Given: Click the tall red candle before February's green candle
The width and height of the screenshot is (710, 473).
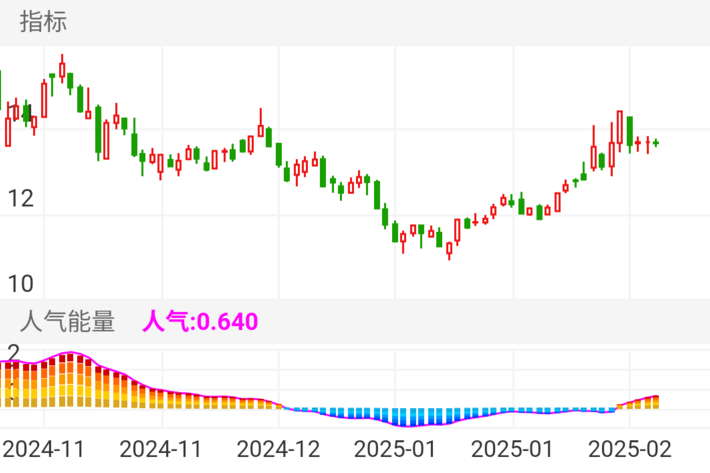Looking at the screenshot, I should (620, 128).
